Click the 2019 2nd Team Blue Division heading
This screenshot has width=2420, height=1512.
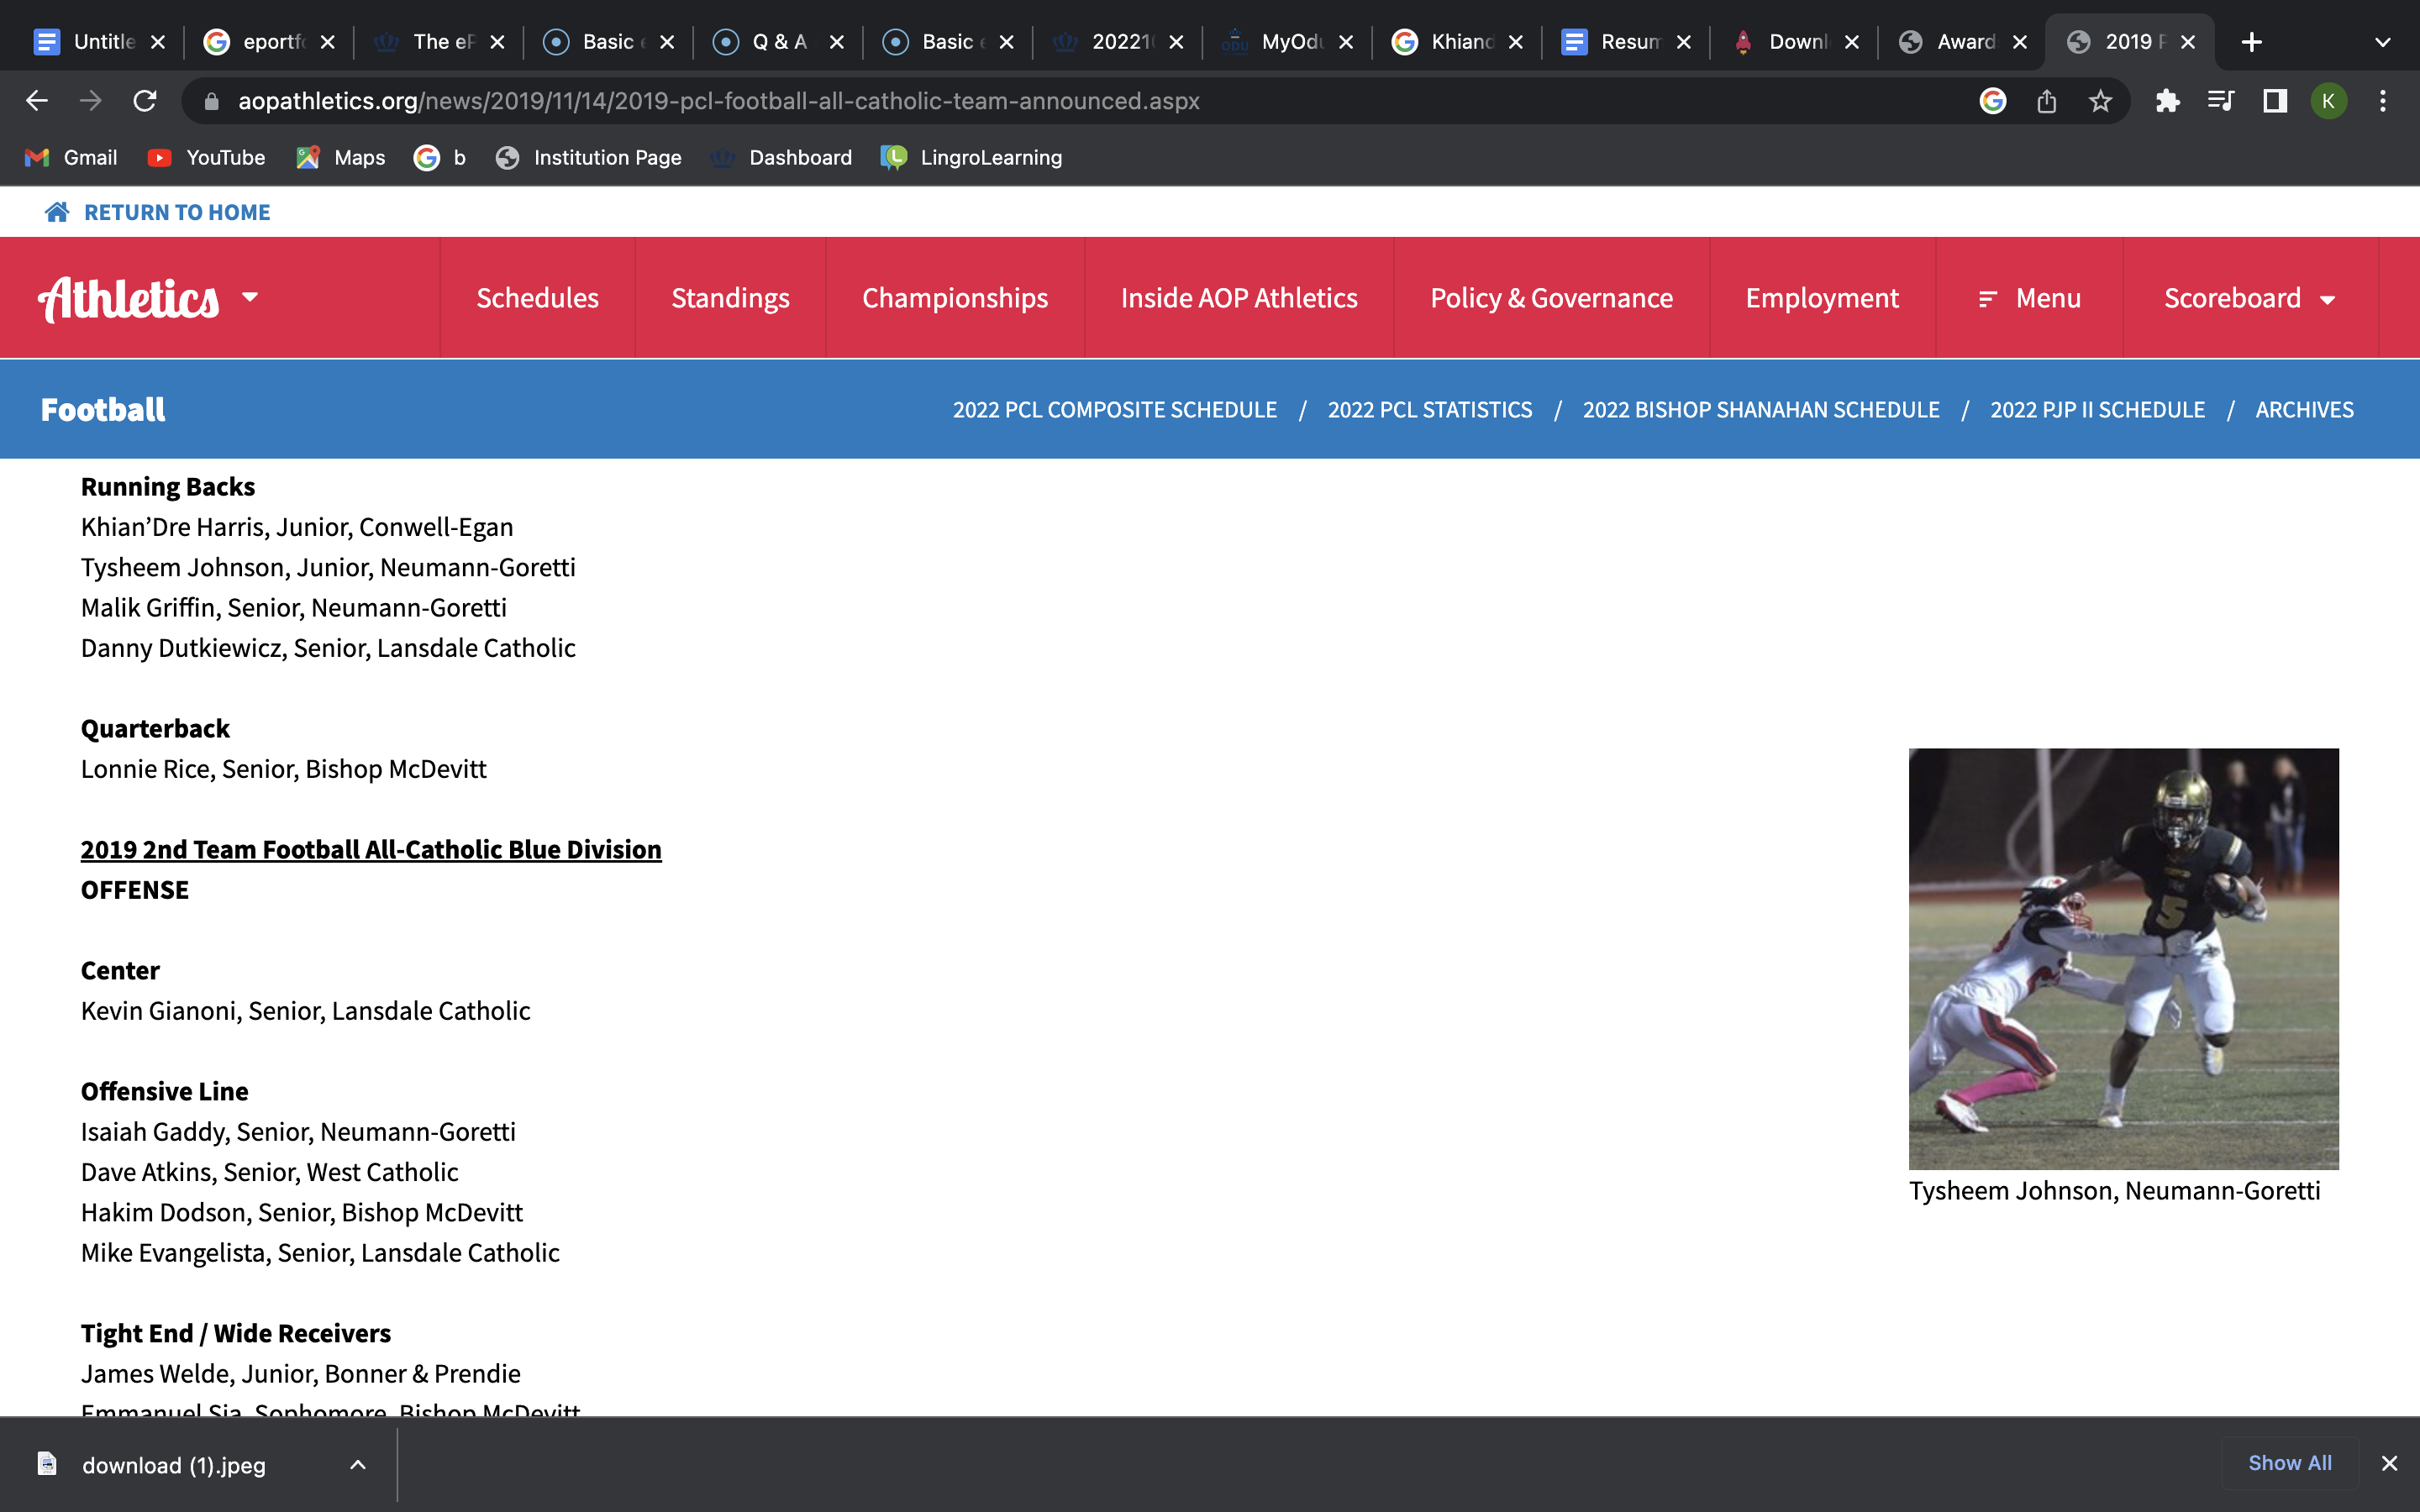[x=371, y=849]
